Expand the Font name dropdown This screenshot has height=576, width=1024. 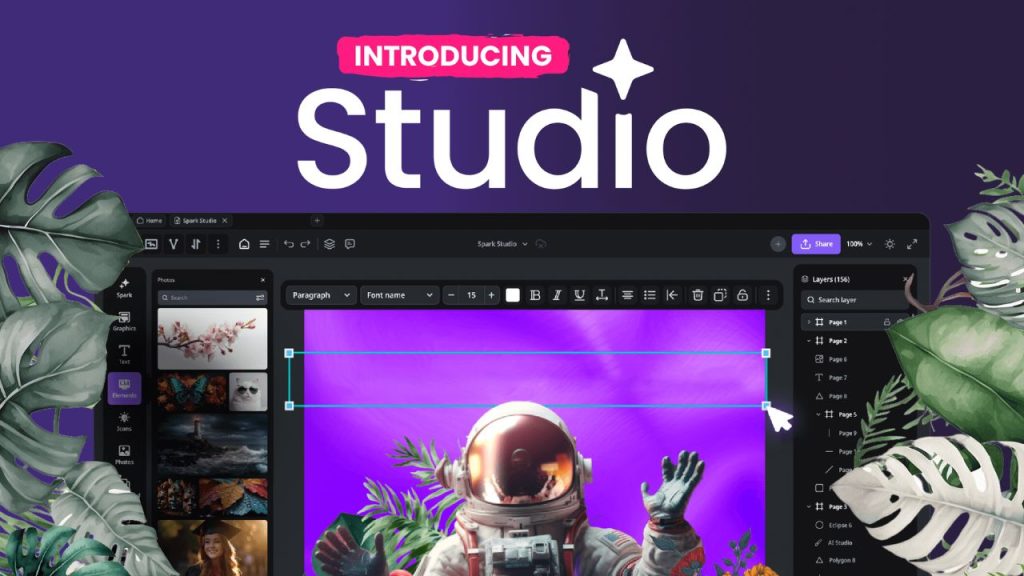(x=400, y=295)
